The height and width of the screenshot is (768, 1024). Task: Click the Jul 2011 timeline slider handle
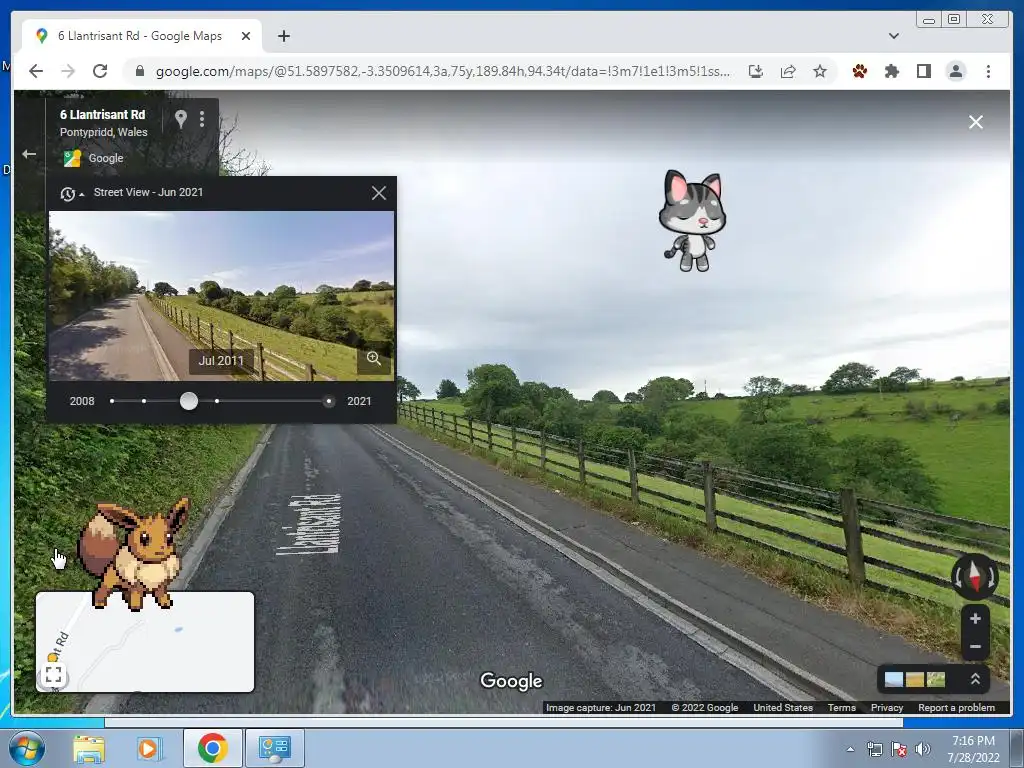click(189, 401)
